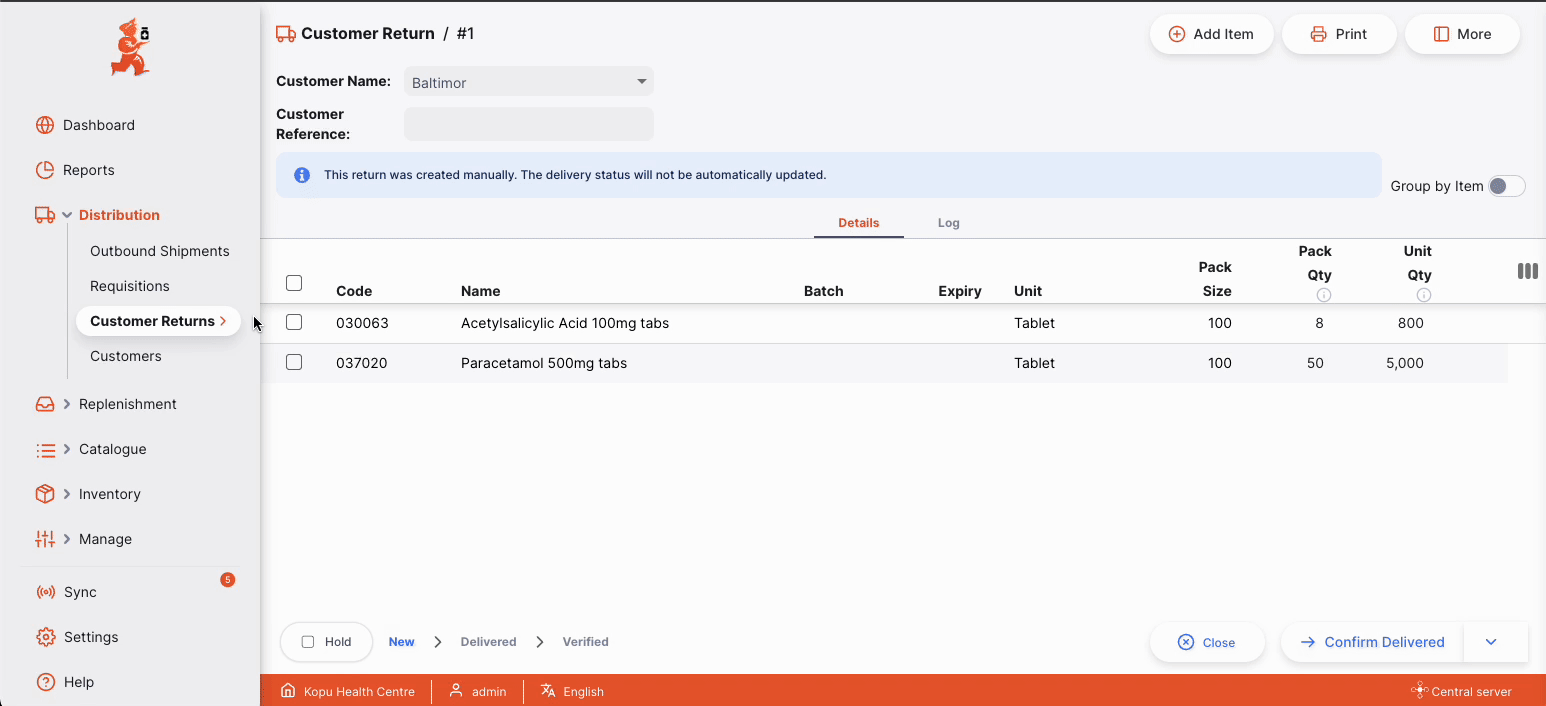1546x706 pixels.
Task: Open the column chooser icon in the table header
Action: tap(1527, 271)
